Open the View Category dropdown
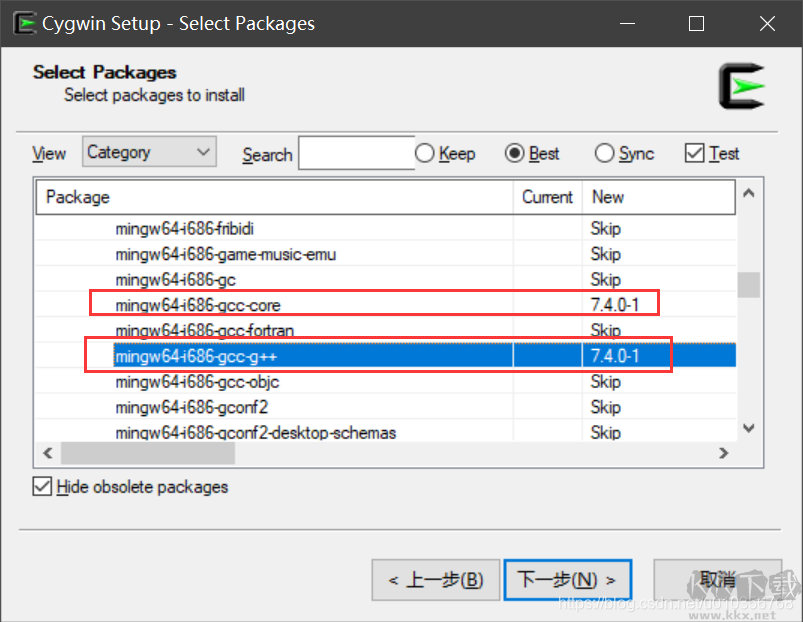The image size is (803, 622). 148,151
